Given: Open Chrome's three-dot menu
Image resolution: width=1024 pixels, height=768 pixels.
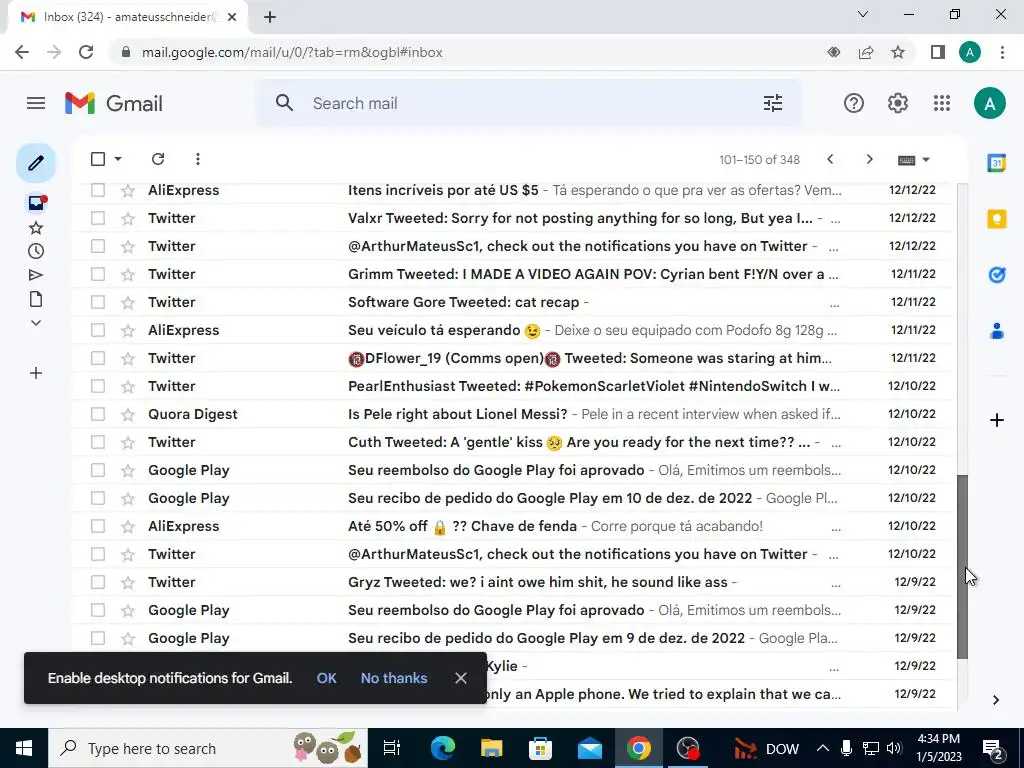Looking at the screenshot, I should click(x=1002, y=52).
